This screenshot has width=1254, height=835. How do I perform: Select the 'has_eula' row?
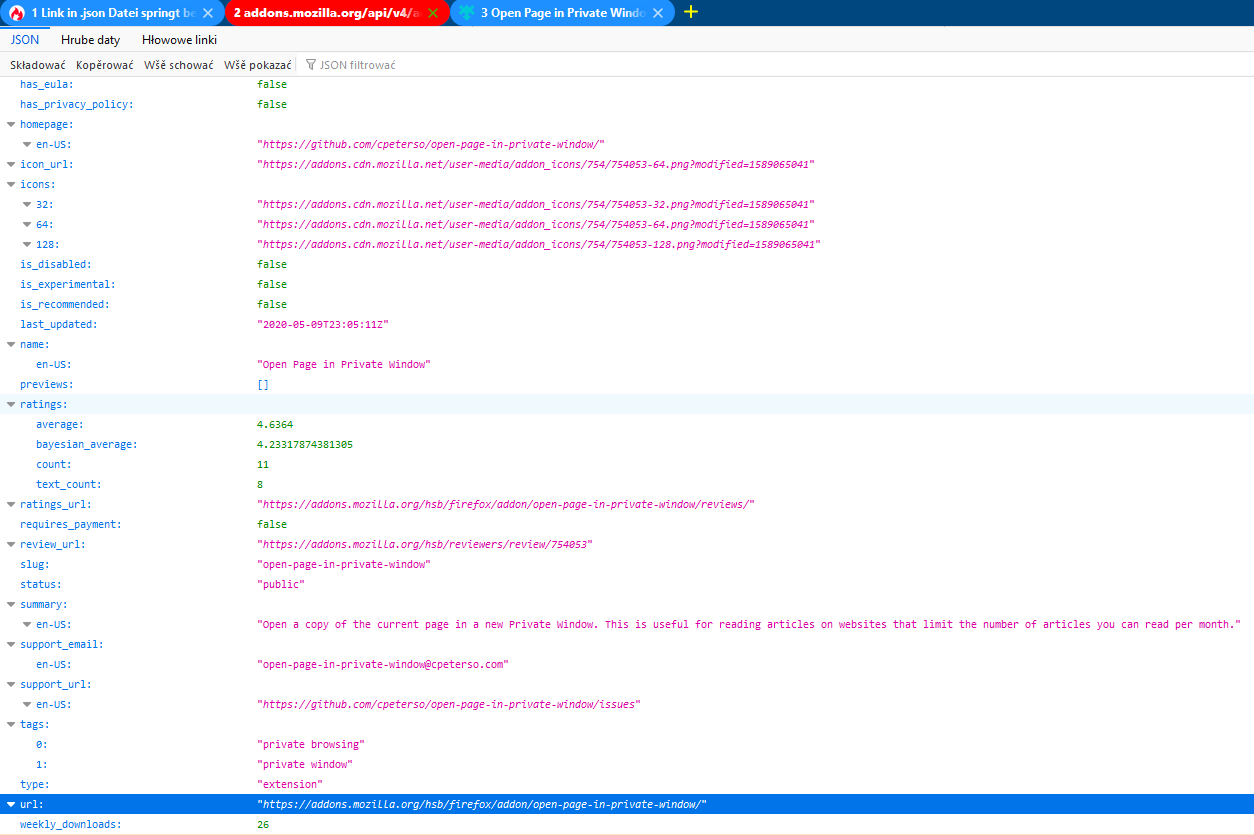coord(627,84)
